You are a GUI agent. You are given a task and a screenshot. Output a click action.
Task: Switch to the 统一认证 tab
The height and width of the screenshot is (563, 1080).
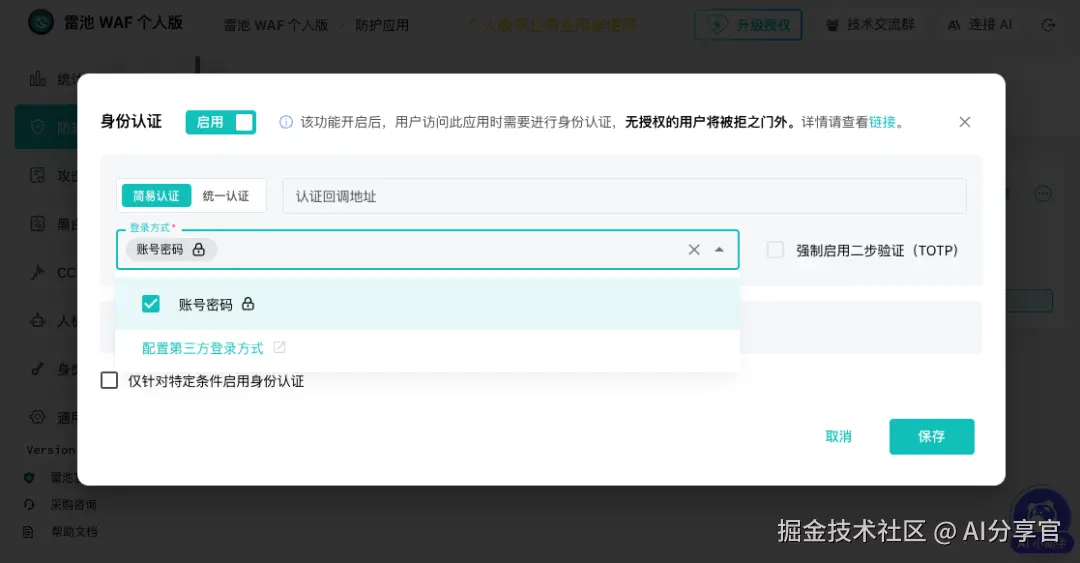click(x=226, y=196)
